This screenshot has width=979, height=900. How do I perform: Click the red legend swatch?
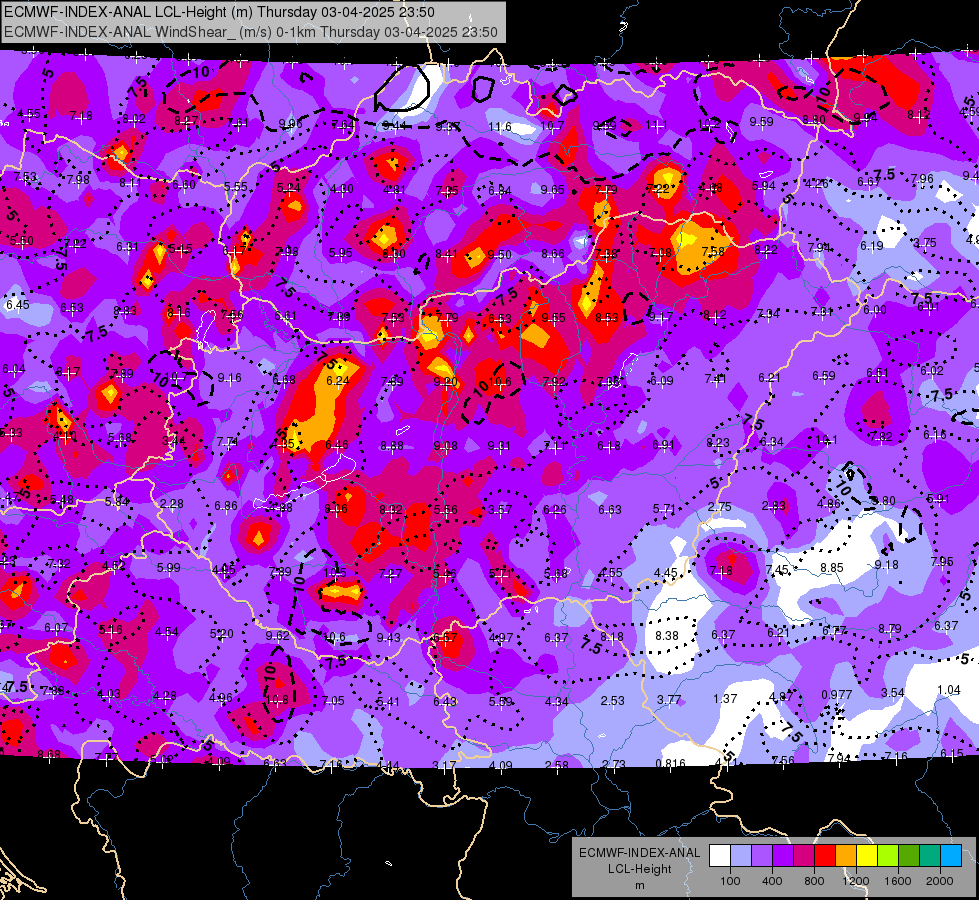[x=825, y=855]
